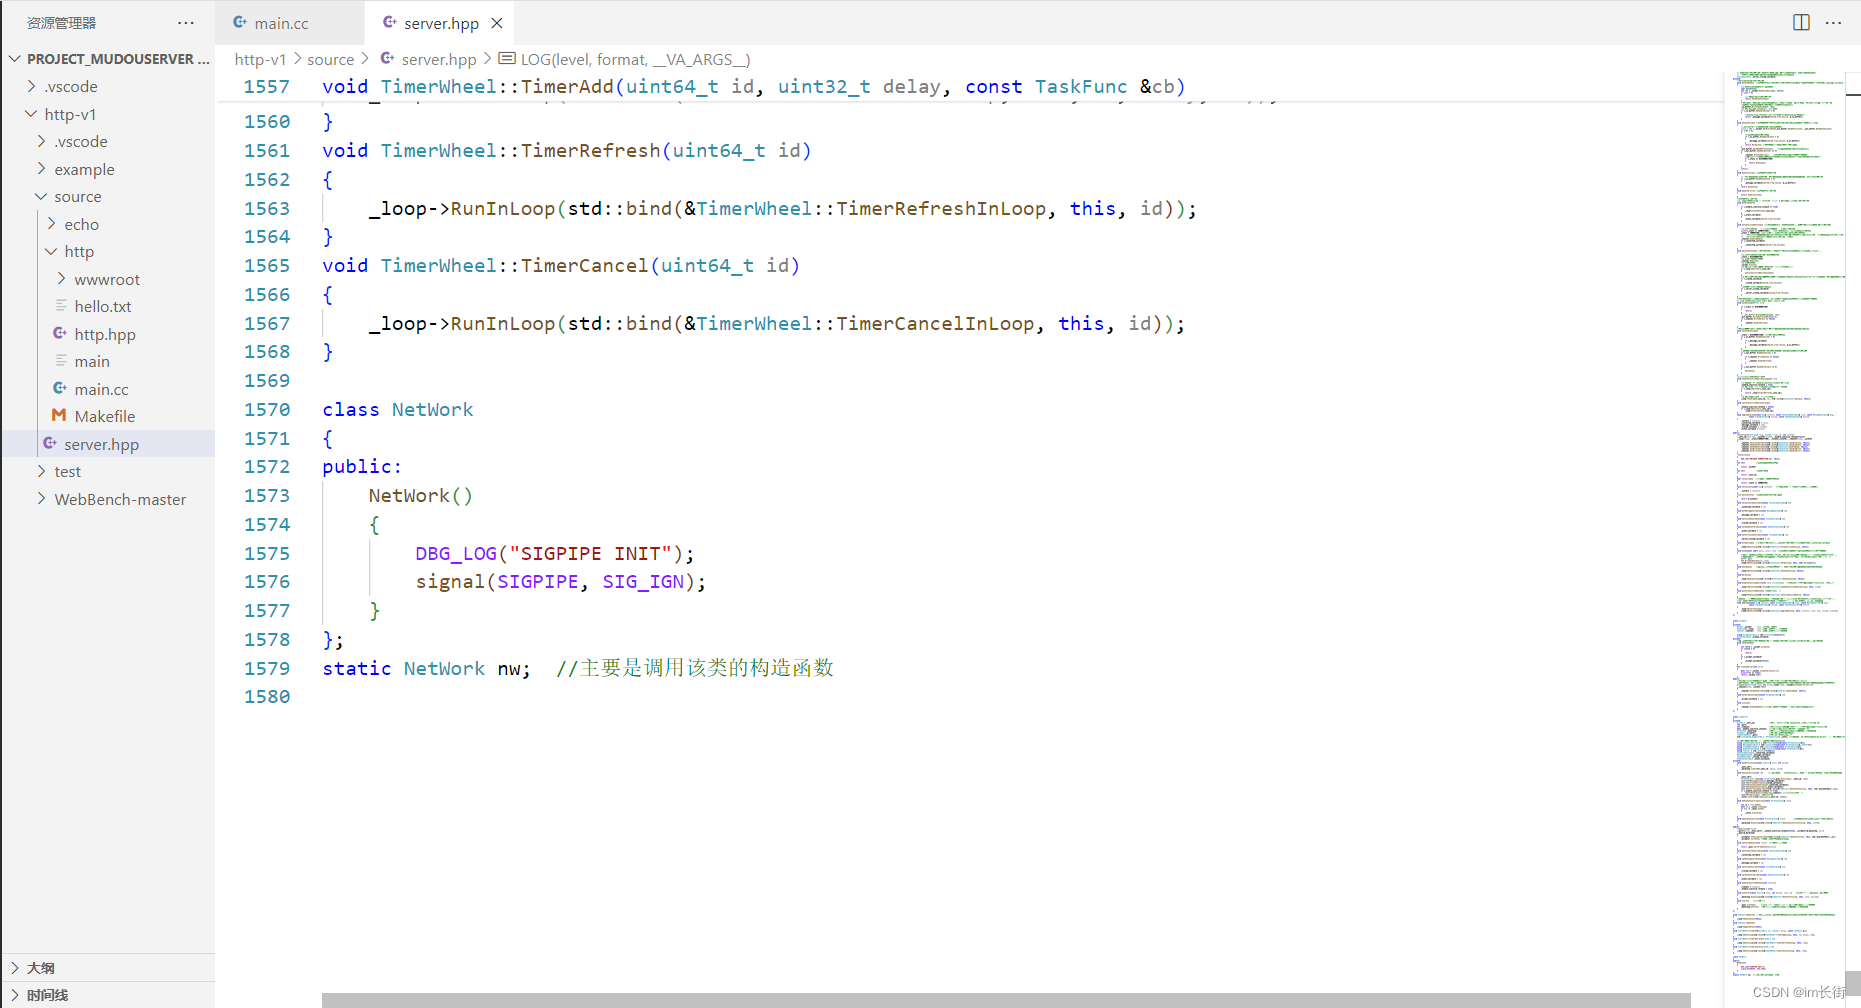Click the horizontal scrollbar at bottom
The height and width of the screenshot is (1008, 1861).
coord(1006,1000)
